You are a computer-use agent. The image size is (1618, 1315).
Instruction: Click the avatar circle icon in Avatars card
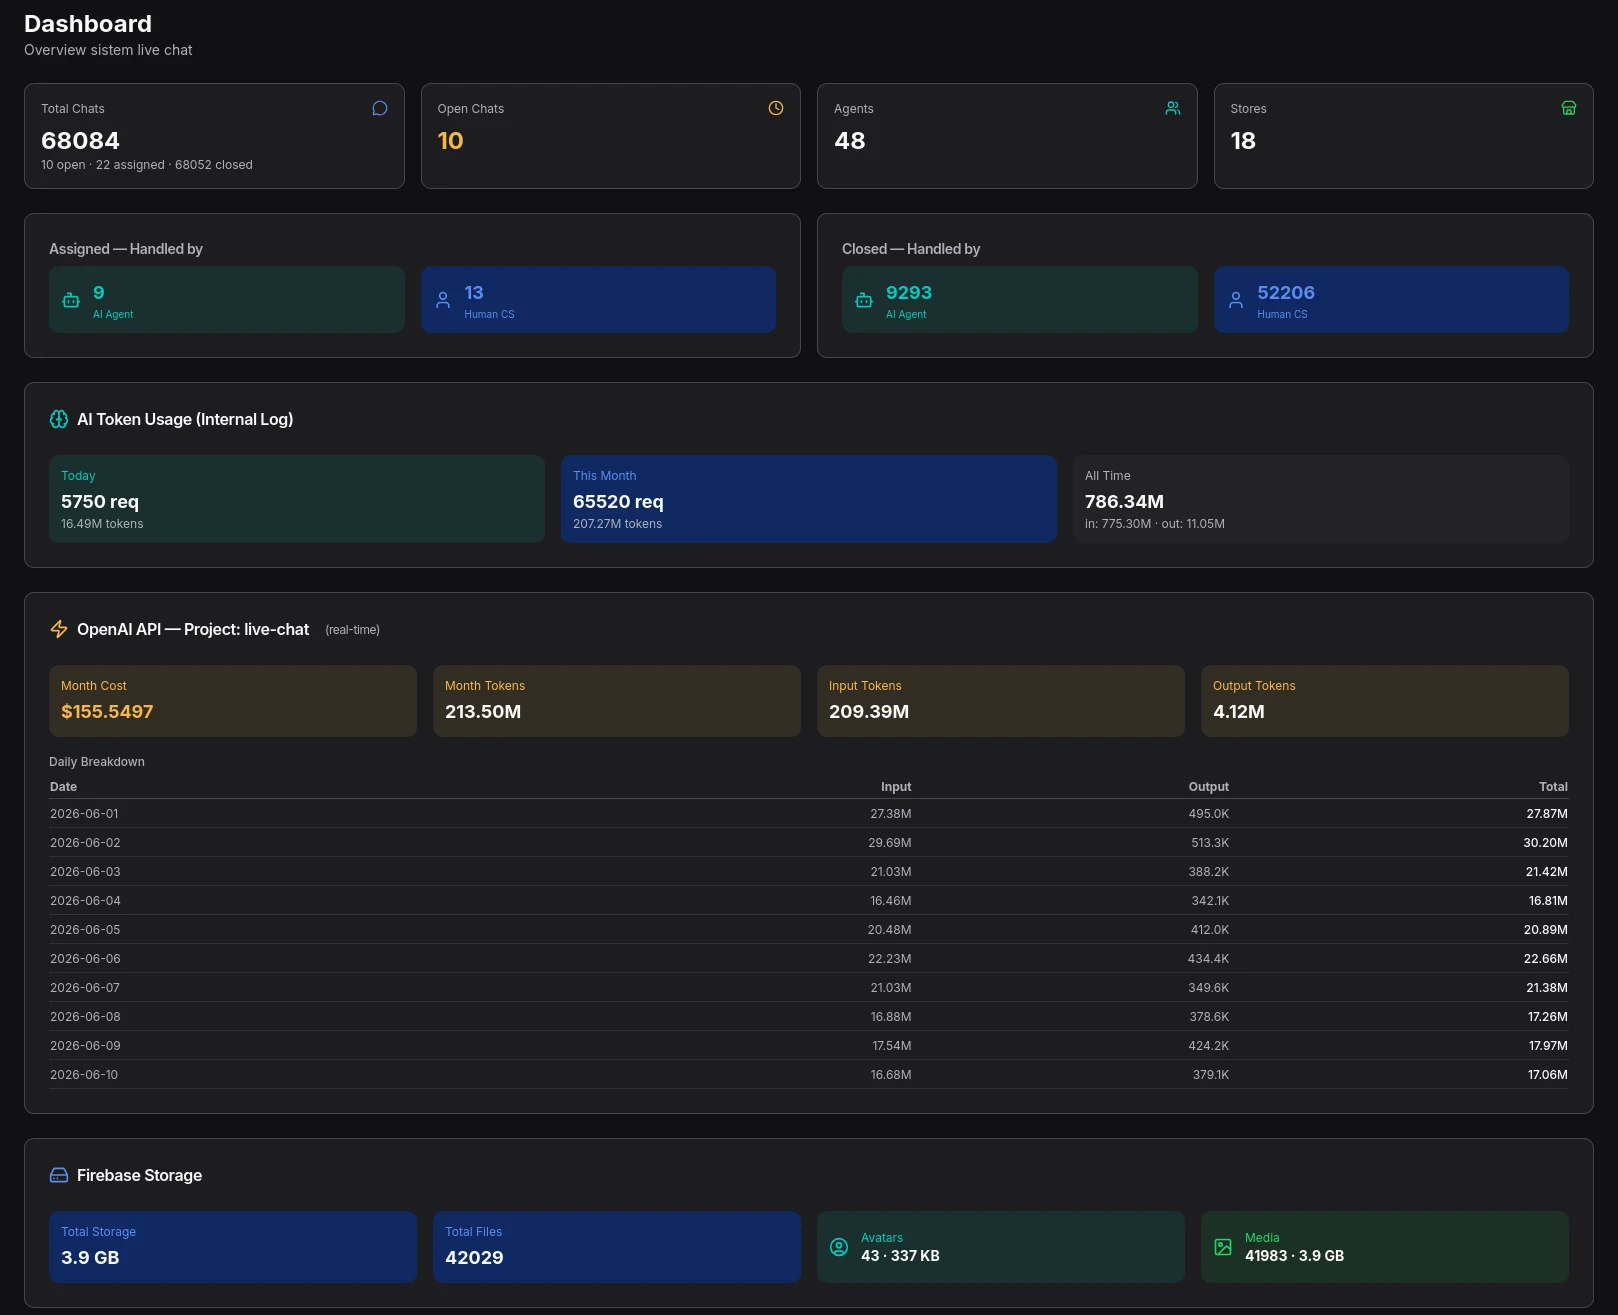coord(839,1247)
